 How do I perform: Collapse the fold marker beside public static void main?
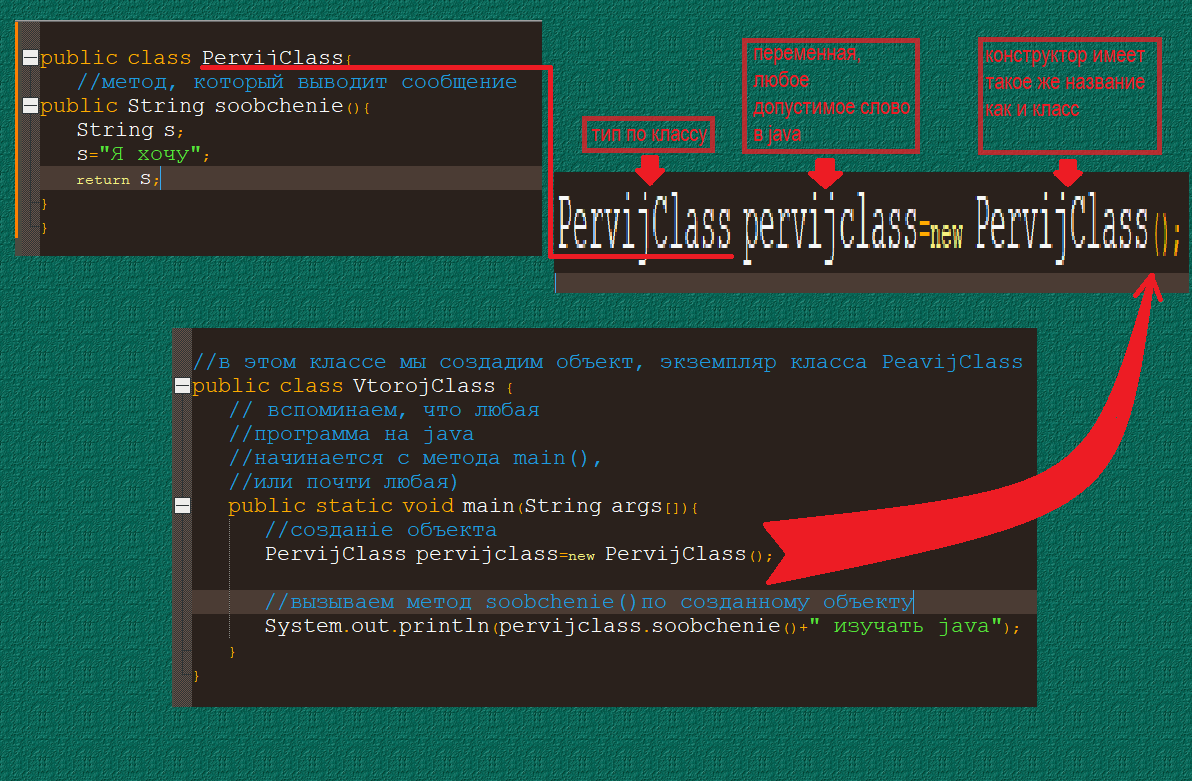tap(182, 506)
